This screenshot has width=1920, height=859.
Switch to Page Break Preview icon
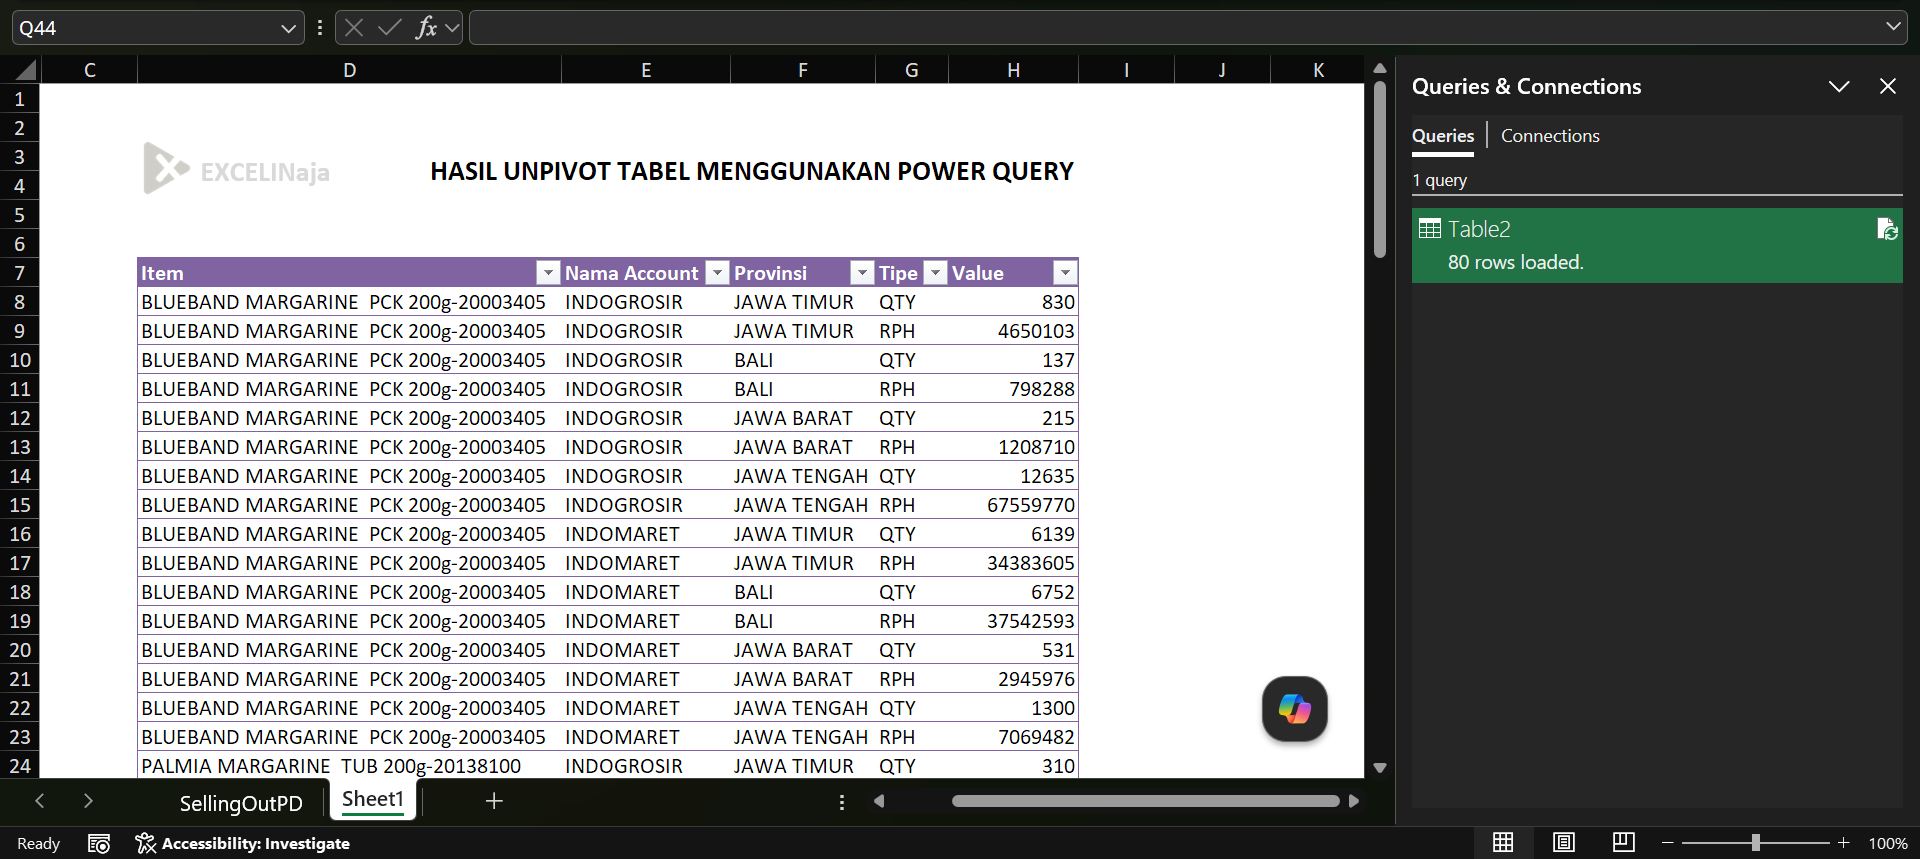pos(1624,843)
